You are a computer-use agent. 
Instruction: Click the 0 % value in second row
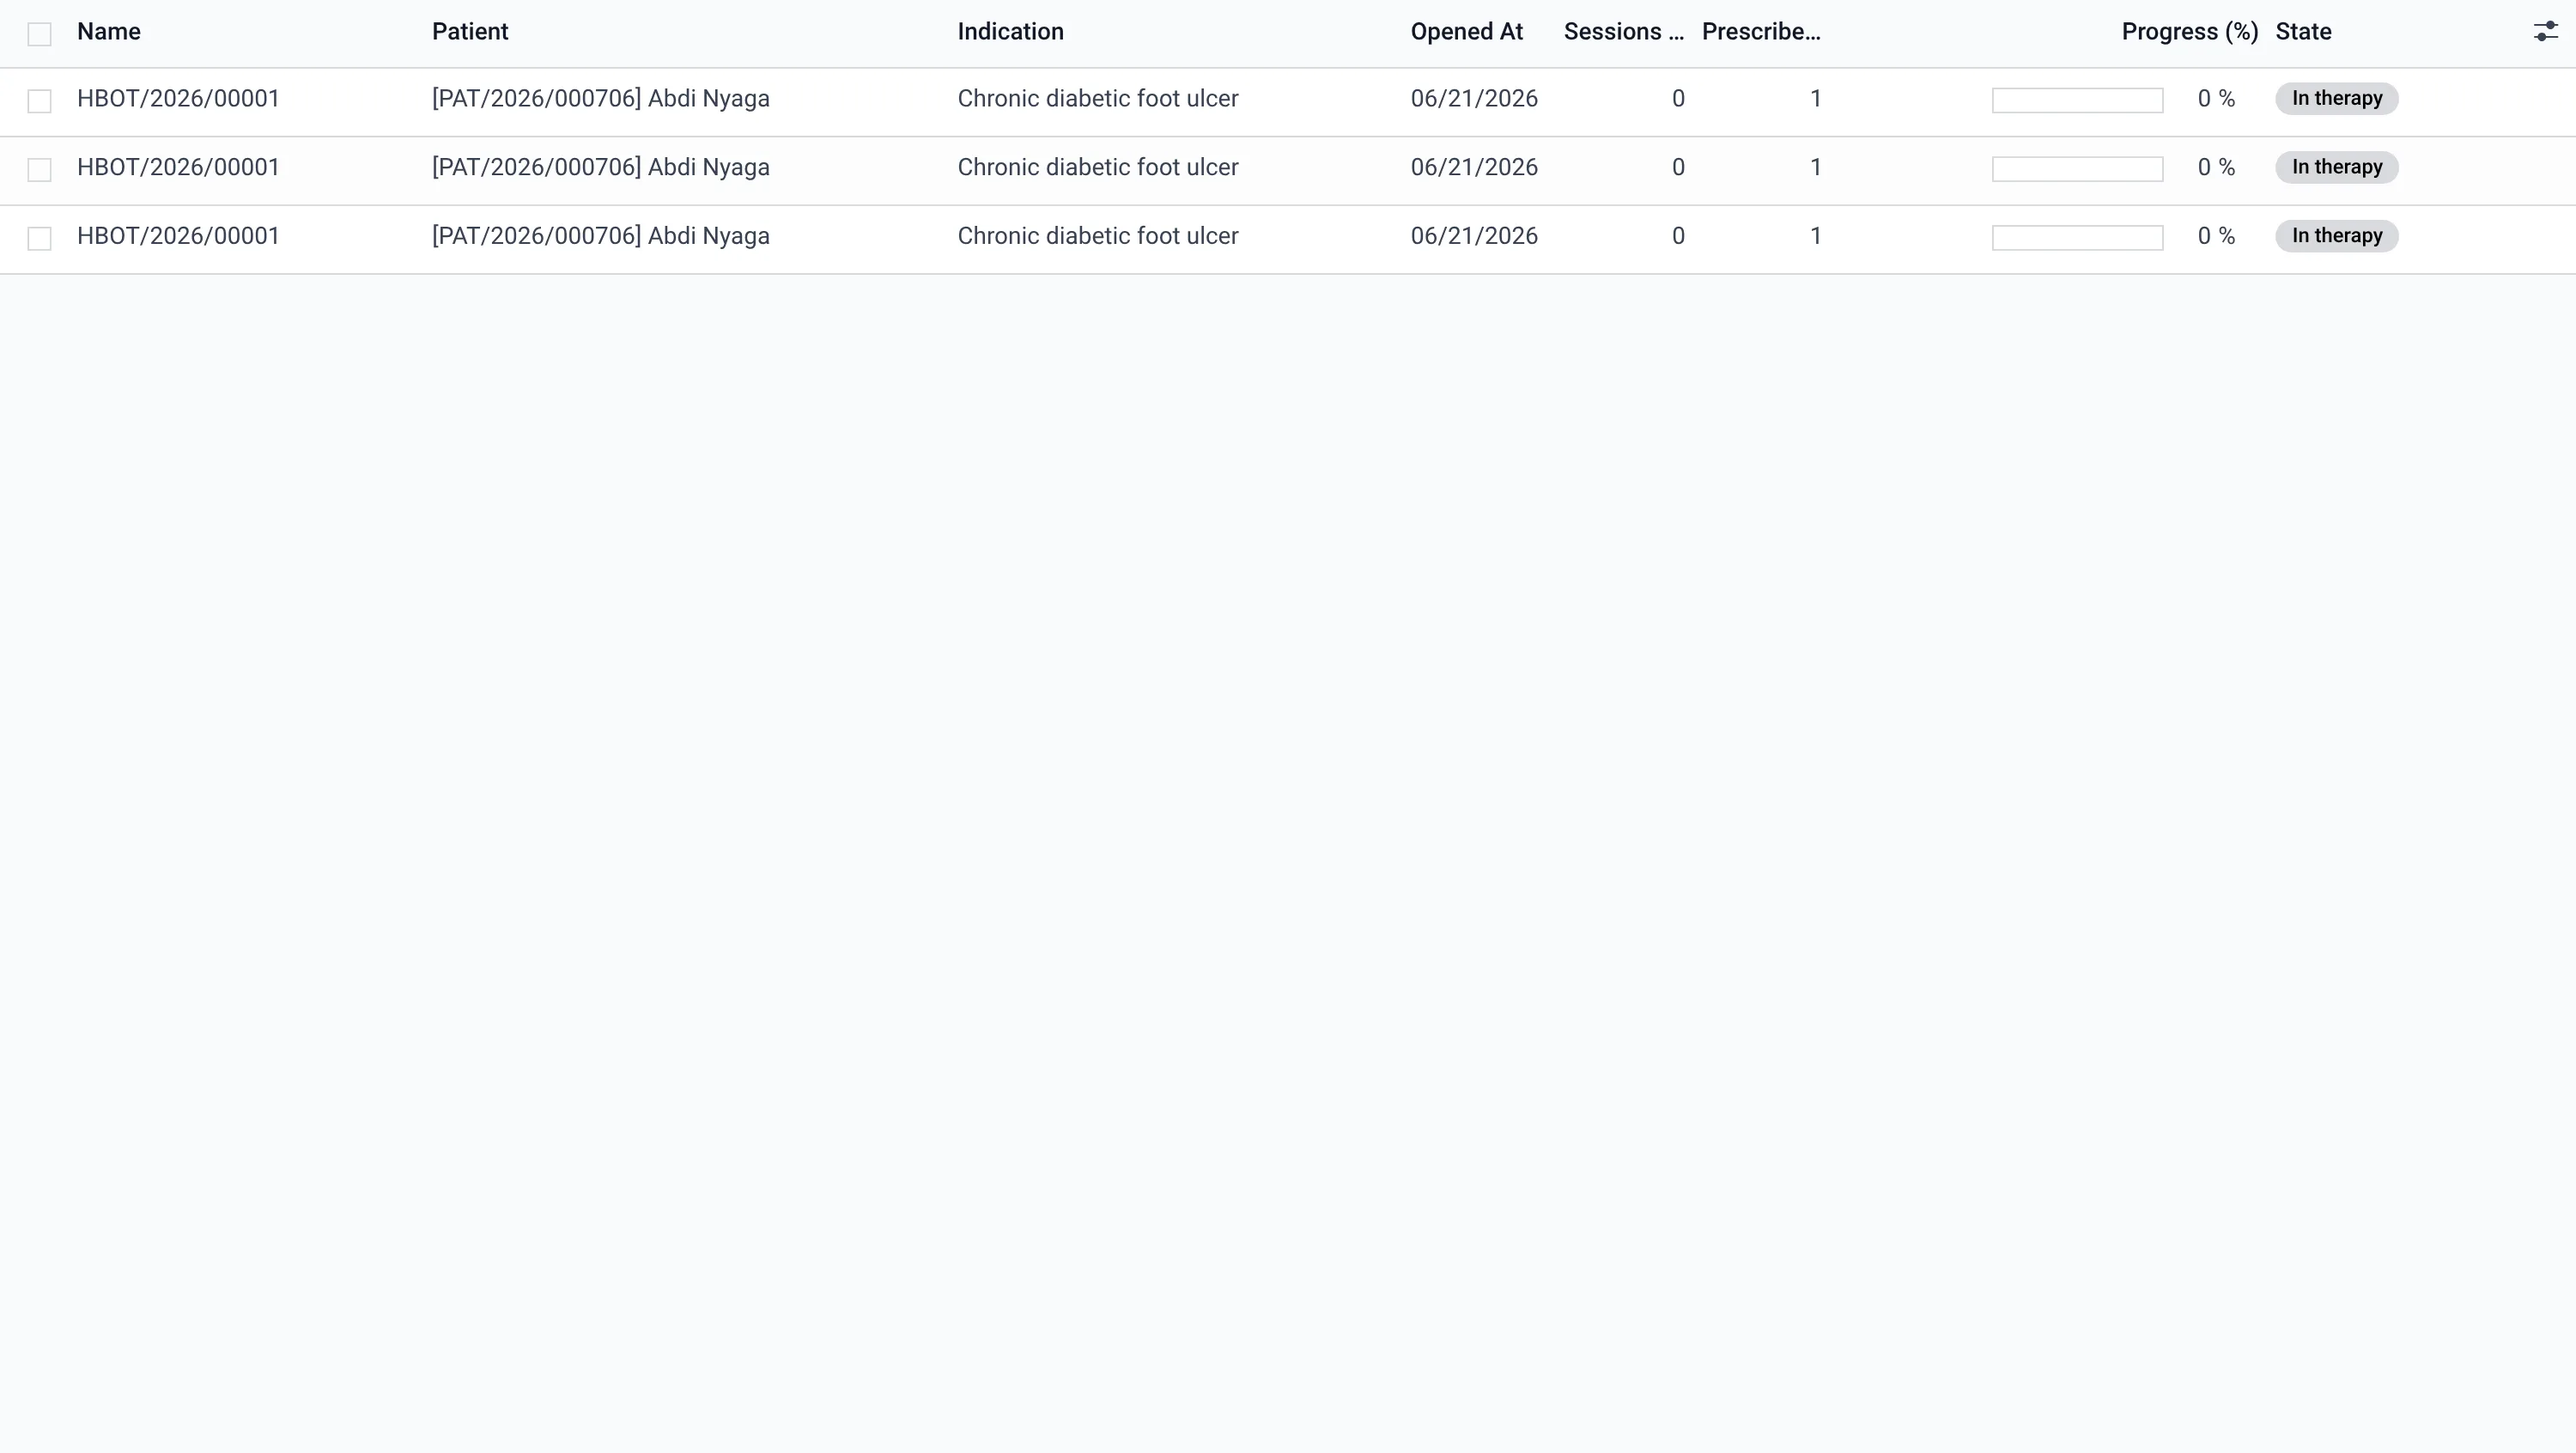pyautogui.click(x=2216, y=168)
